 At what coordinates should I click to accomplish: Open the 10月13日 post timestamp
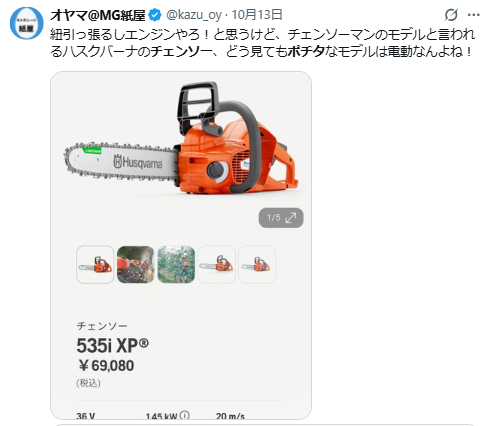point(257,15)
